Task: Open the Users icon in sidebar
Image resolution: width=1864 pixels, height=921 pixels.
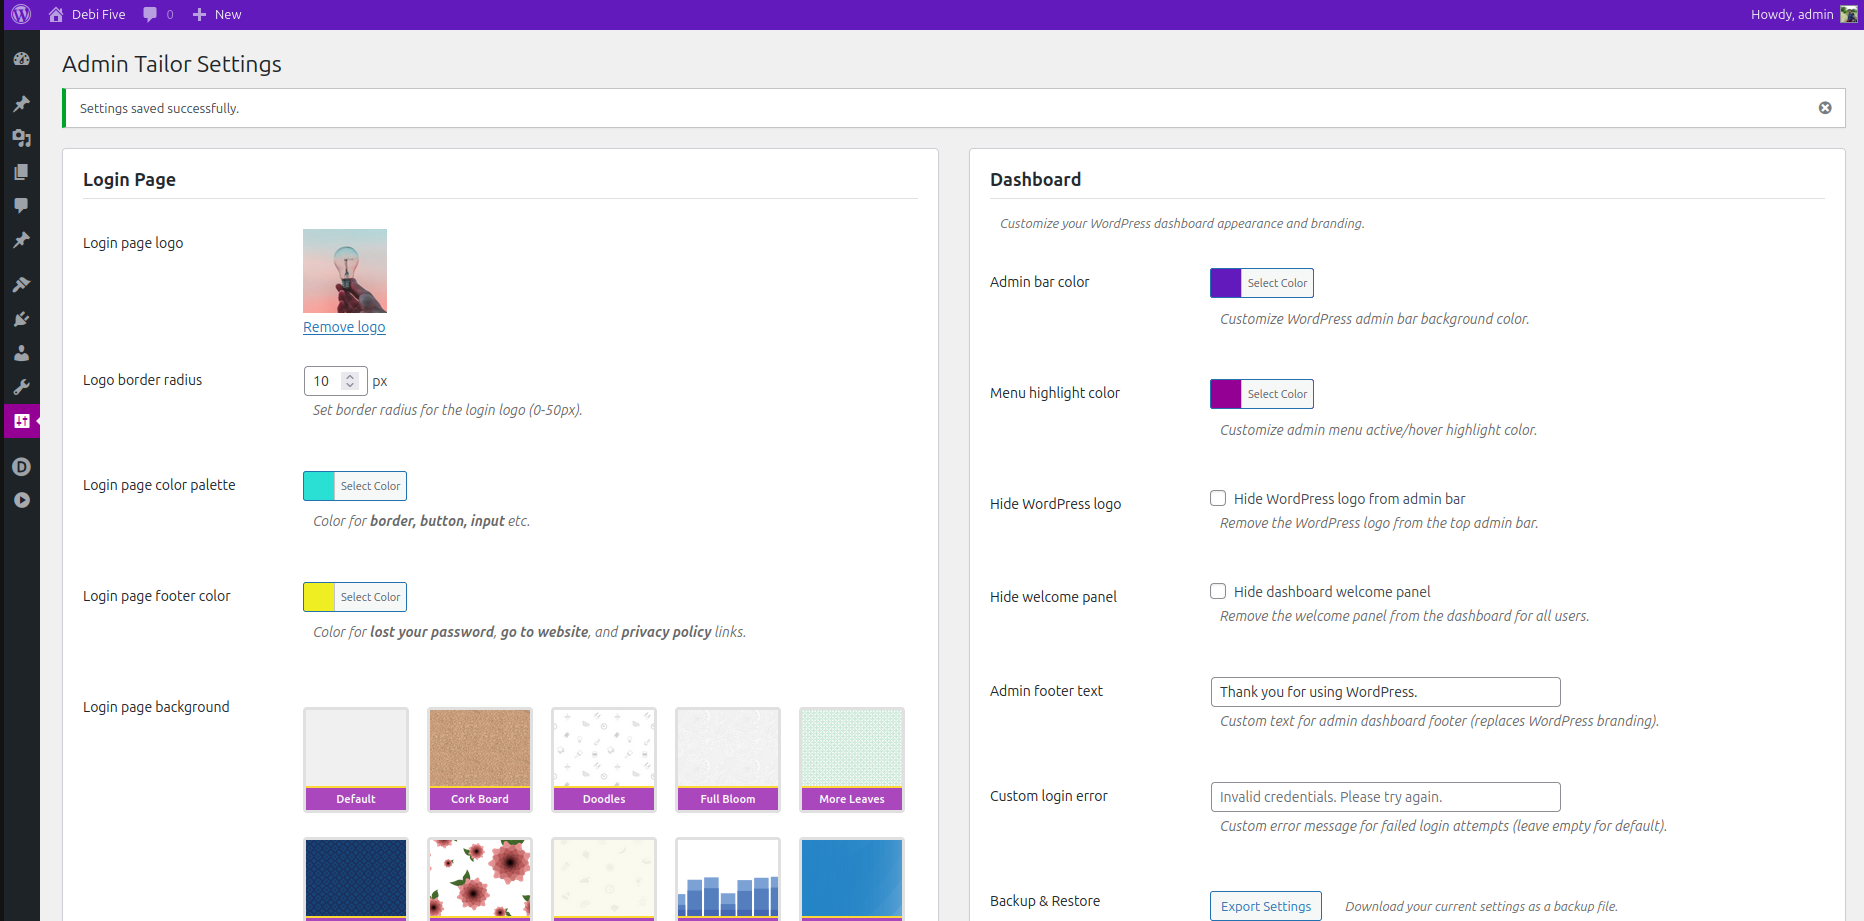Action: pyautogui.click(x=21, y=353)
